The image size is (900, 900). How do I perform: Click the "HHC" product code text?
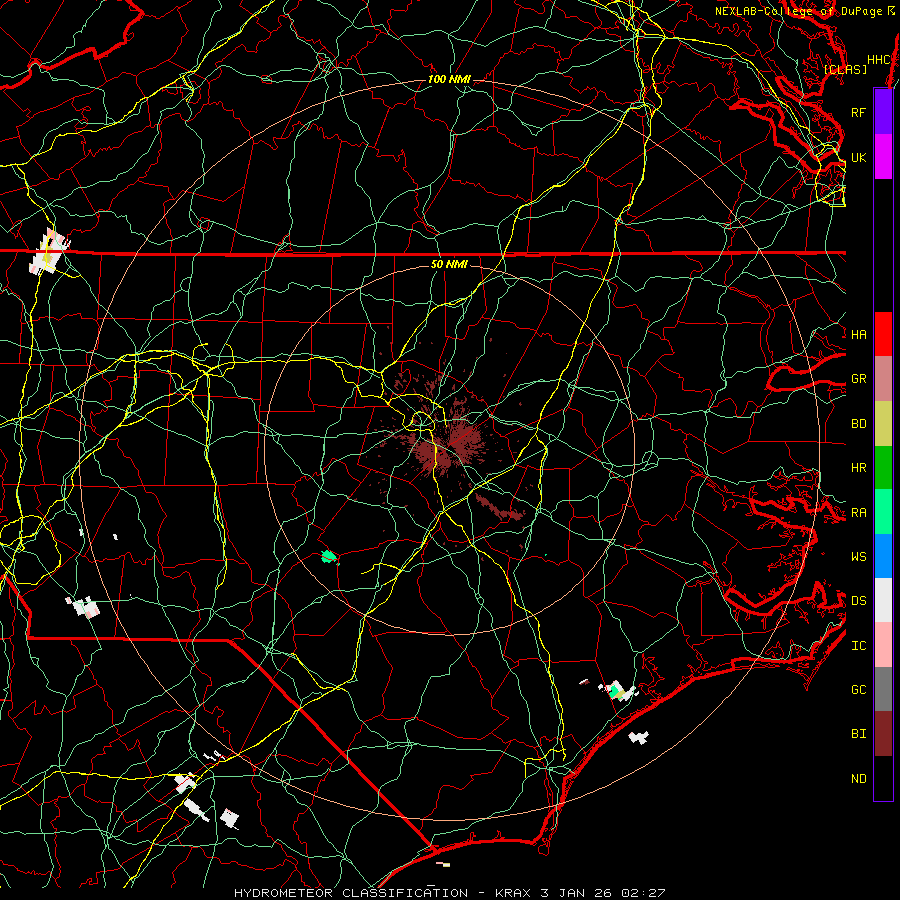tap(879, 60)
